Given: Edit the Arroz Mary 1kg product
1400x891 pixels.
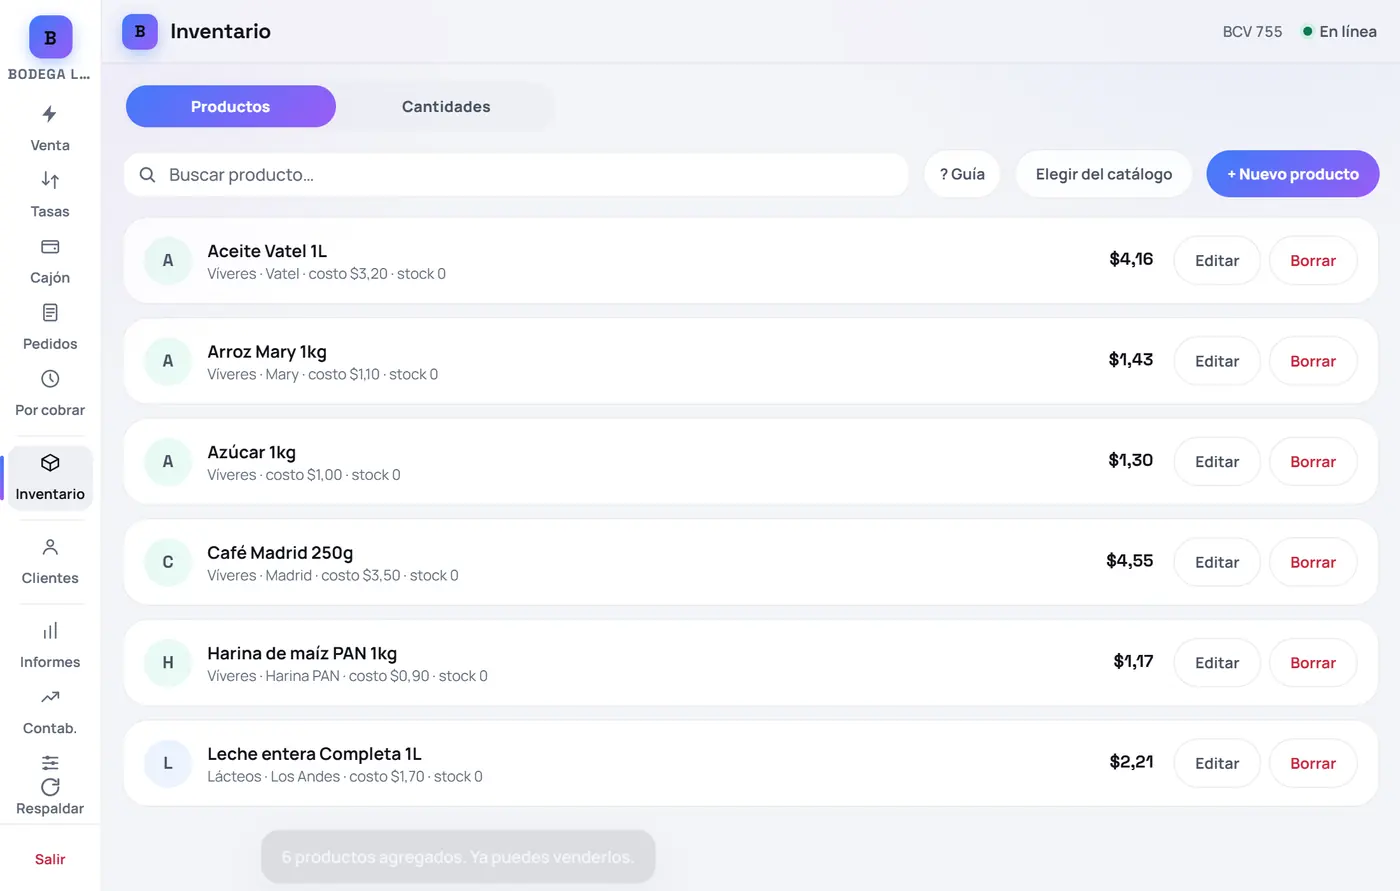Looking at the screenshot, I should tap(1217, 361).
